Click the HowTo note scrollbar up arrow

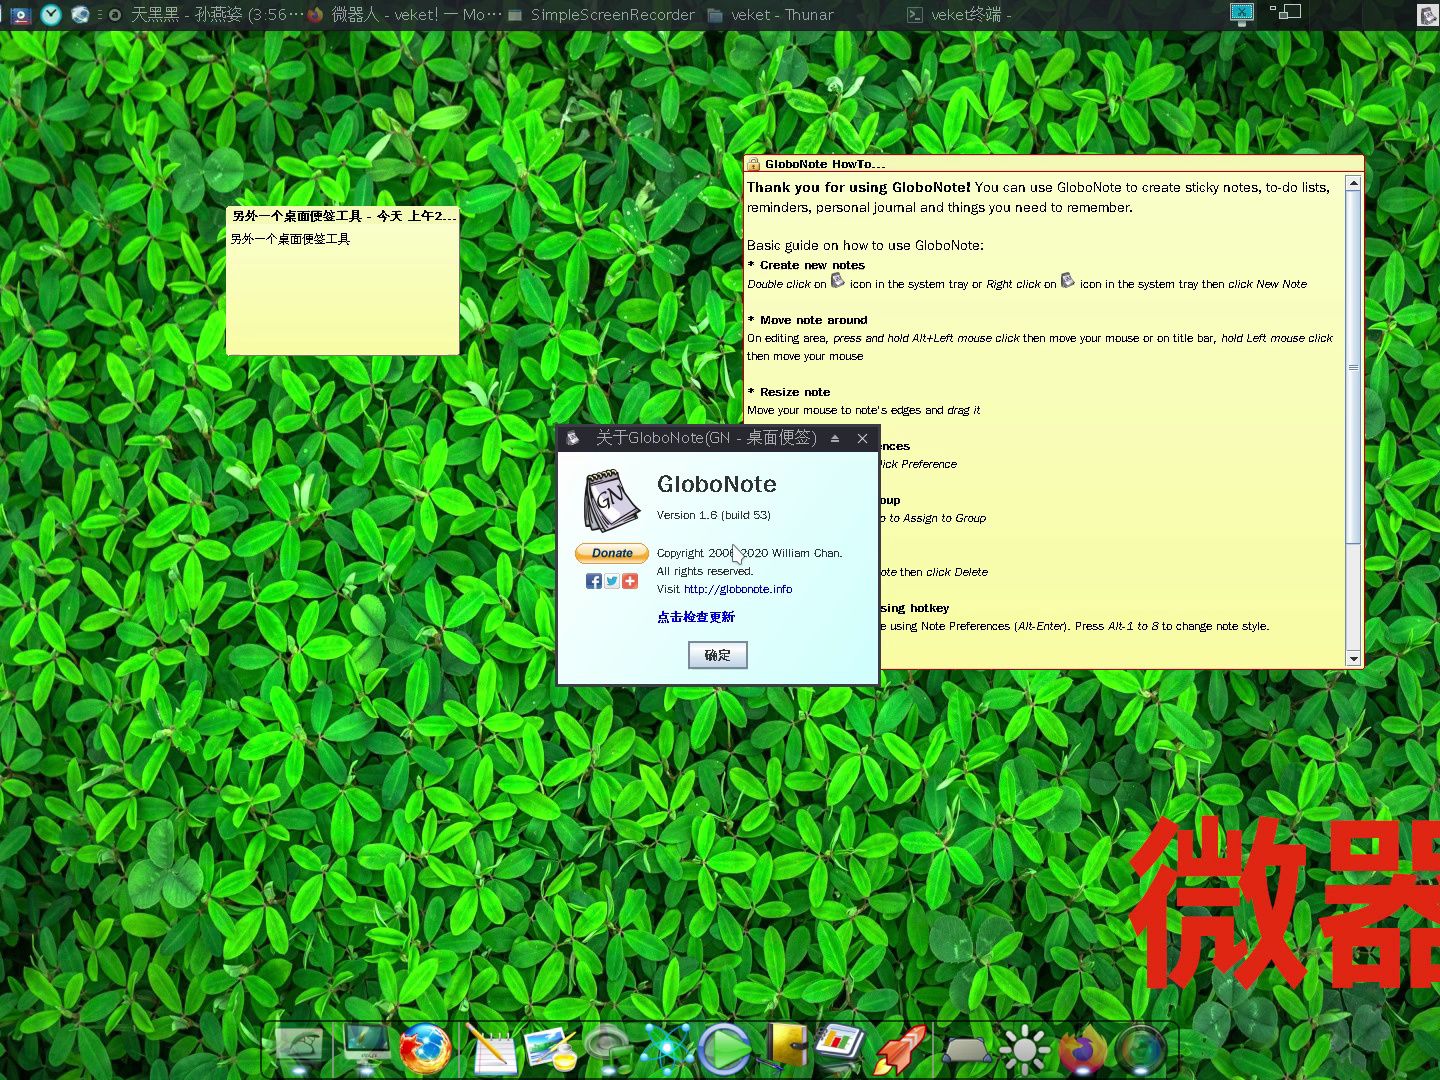(x=1353, y=184)
